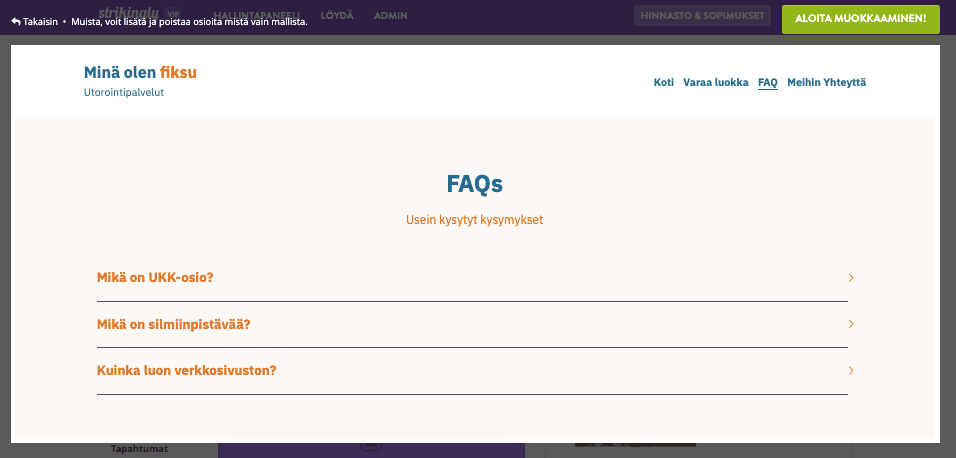Open the HALLINTAPANEELI menu item
Viewport: 956px width, 458px height.
pos(257,16)
